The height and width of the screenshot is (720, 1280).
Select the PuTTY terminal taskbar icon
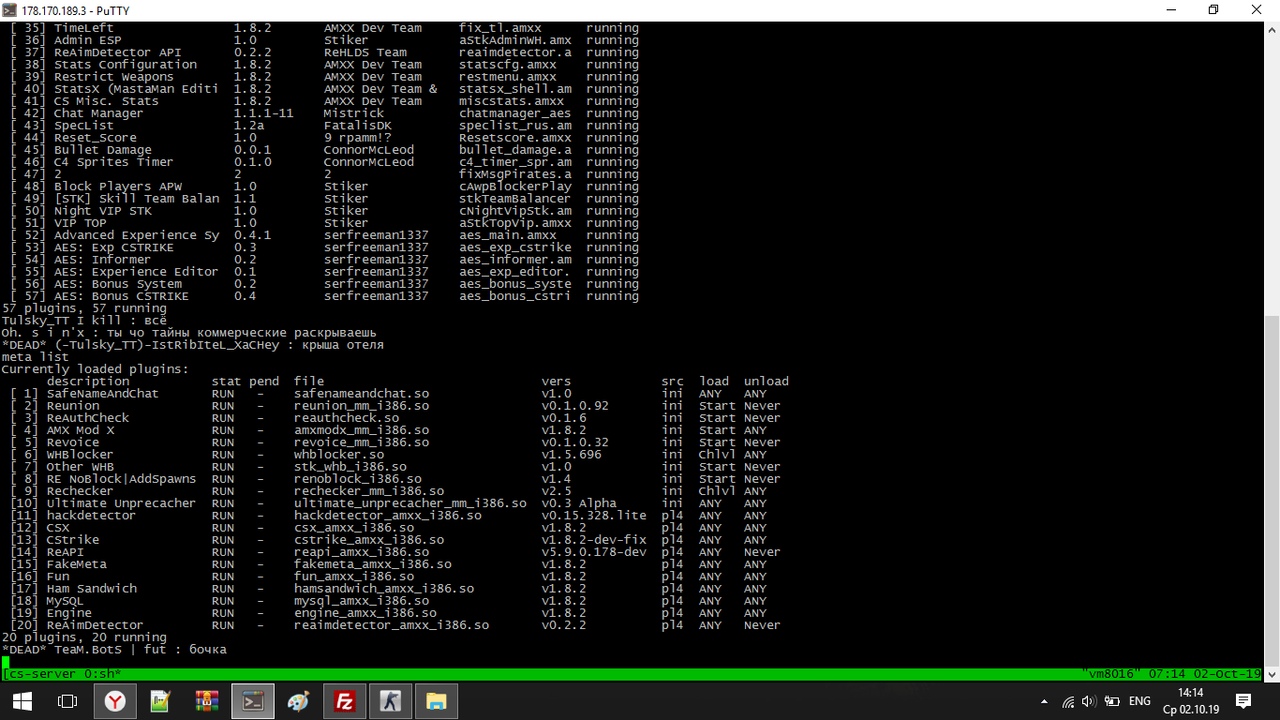tap(252, 702)
